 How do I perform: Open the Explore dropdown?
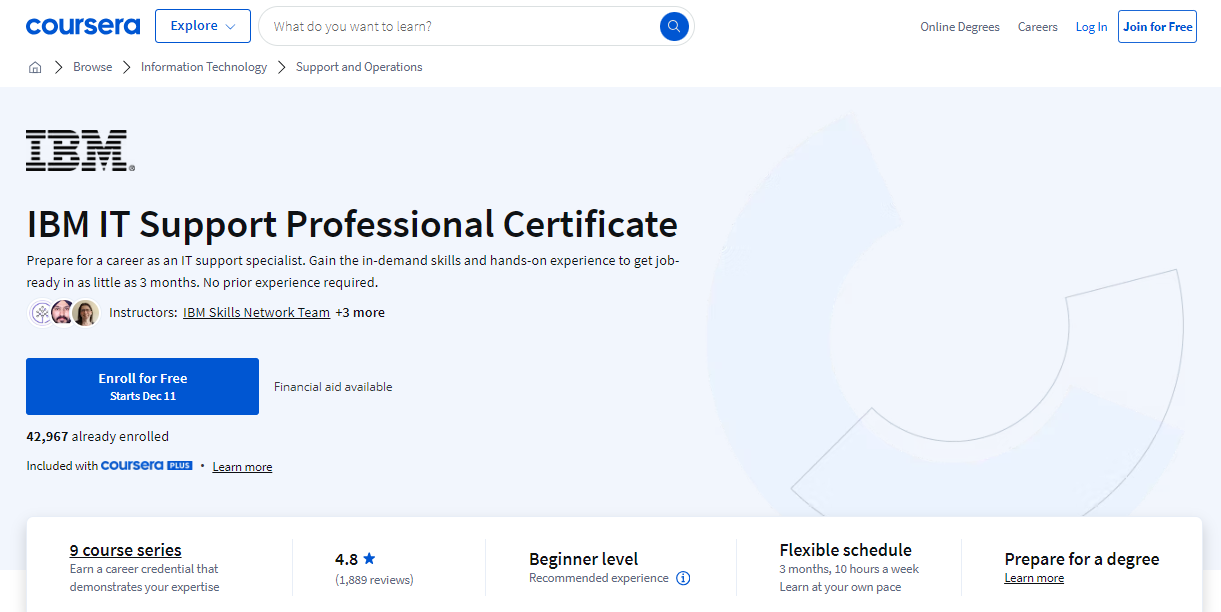(203, 26)
